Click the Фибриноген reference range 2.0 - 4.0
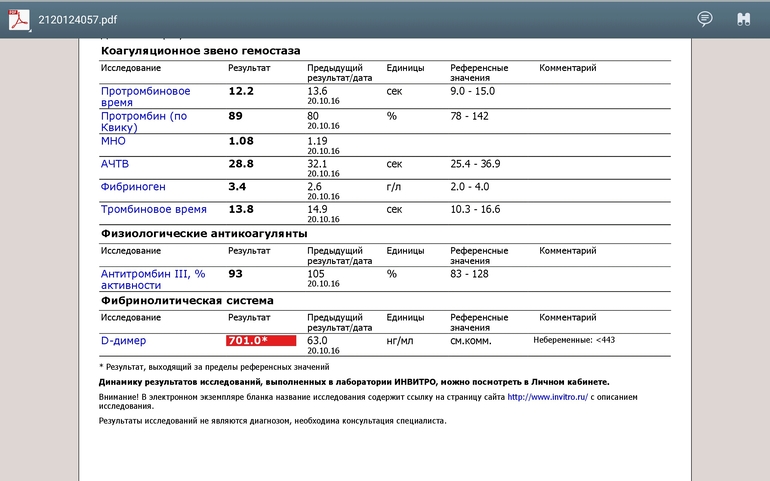This screenshot has width=770, height=481. (472, 186)
